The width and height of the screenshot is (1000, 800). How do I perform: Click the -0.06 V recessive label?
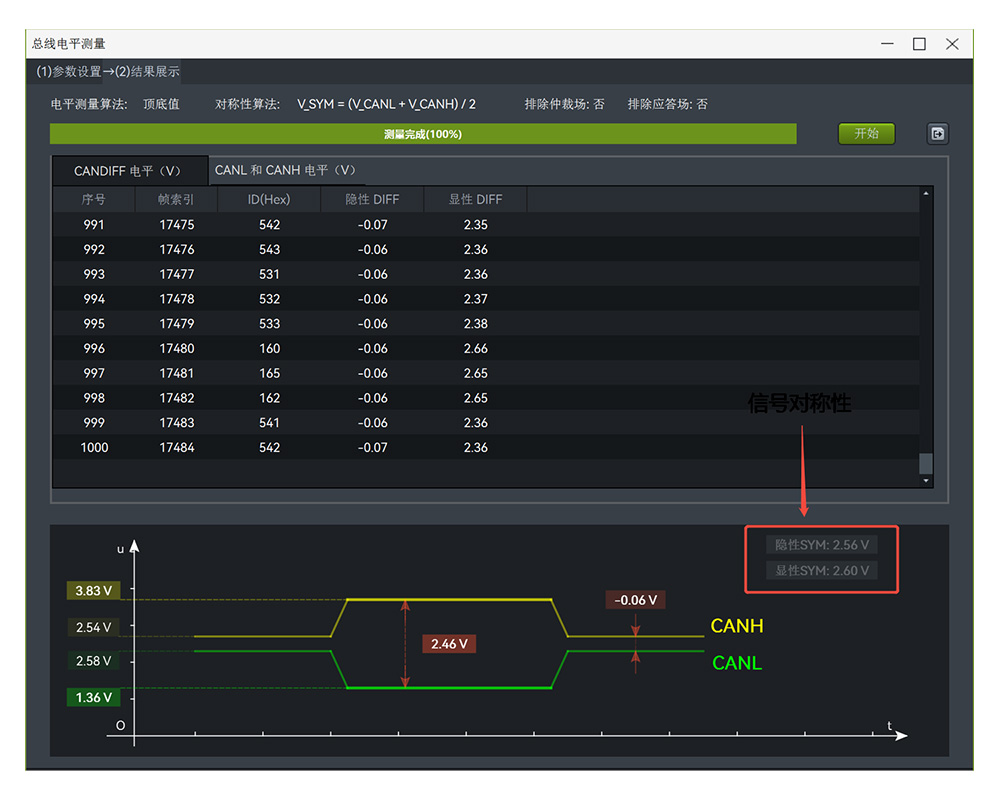coord(635,600)
